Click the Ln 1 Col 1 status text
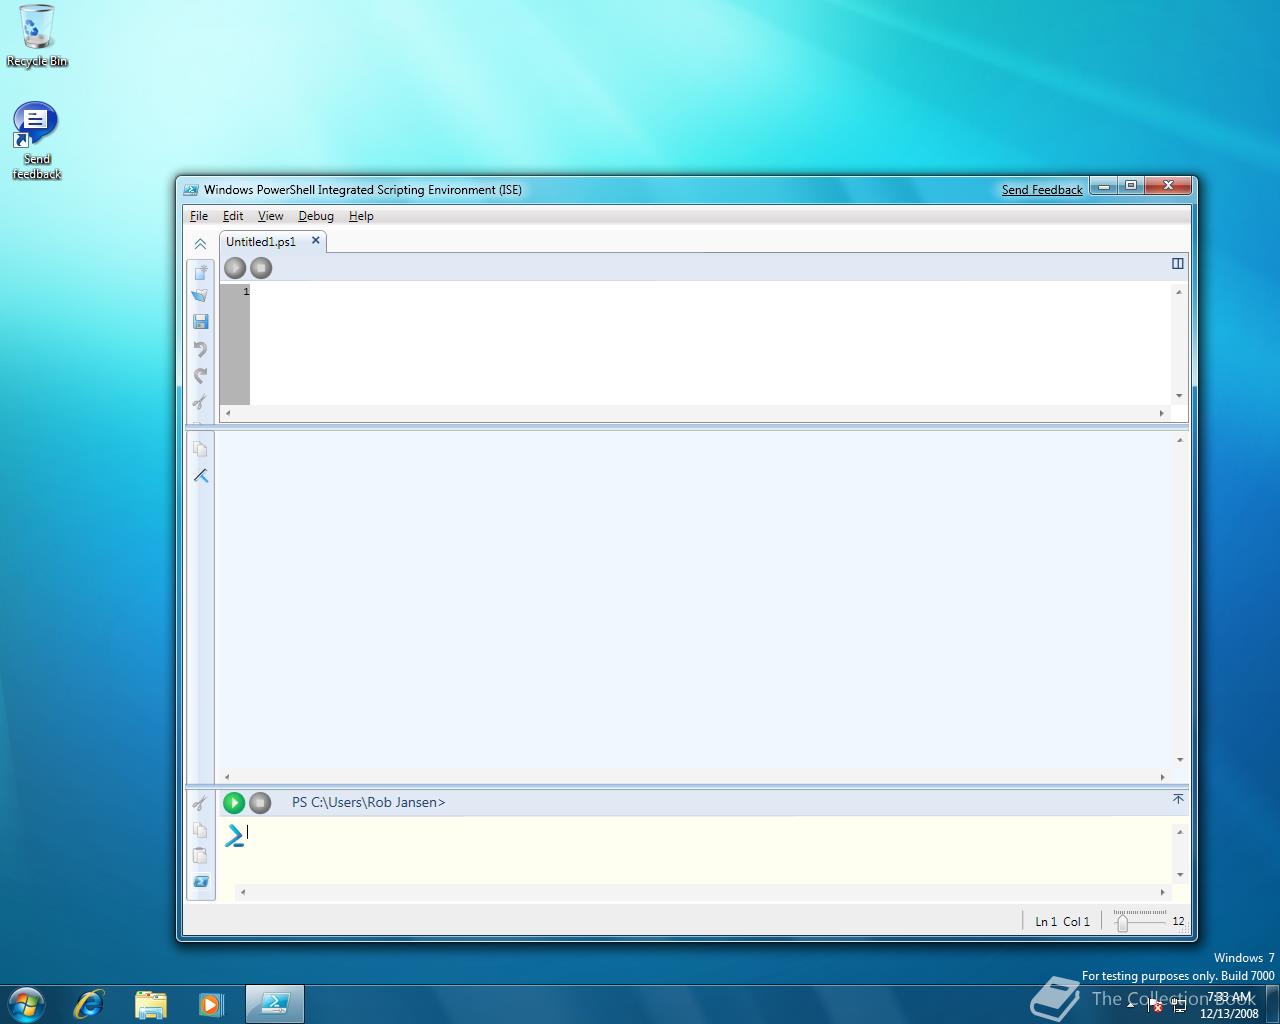This screenshot has width=1280, height=1024. (1062, 922)
